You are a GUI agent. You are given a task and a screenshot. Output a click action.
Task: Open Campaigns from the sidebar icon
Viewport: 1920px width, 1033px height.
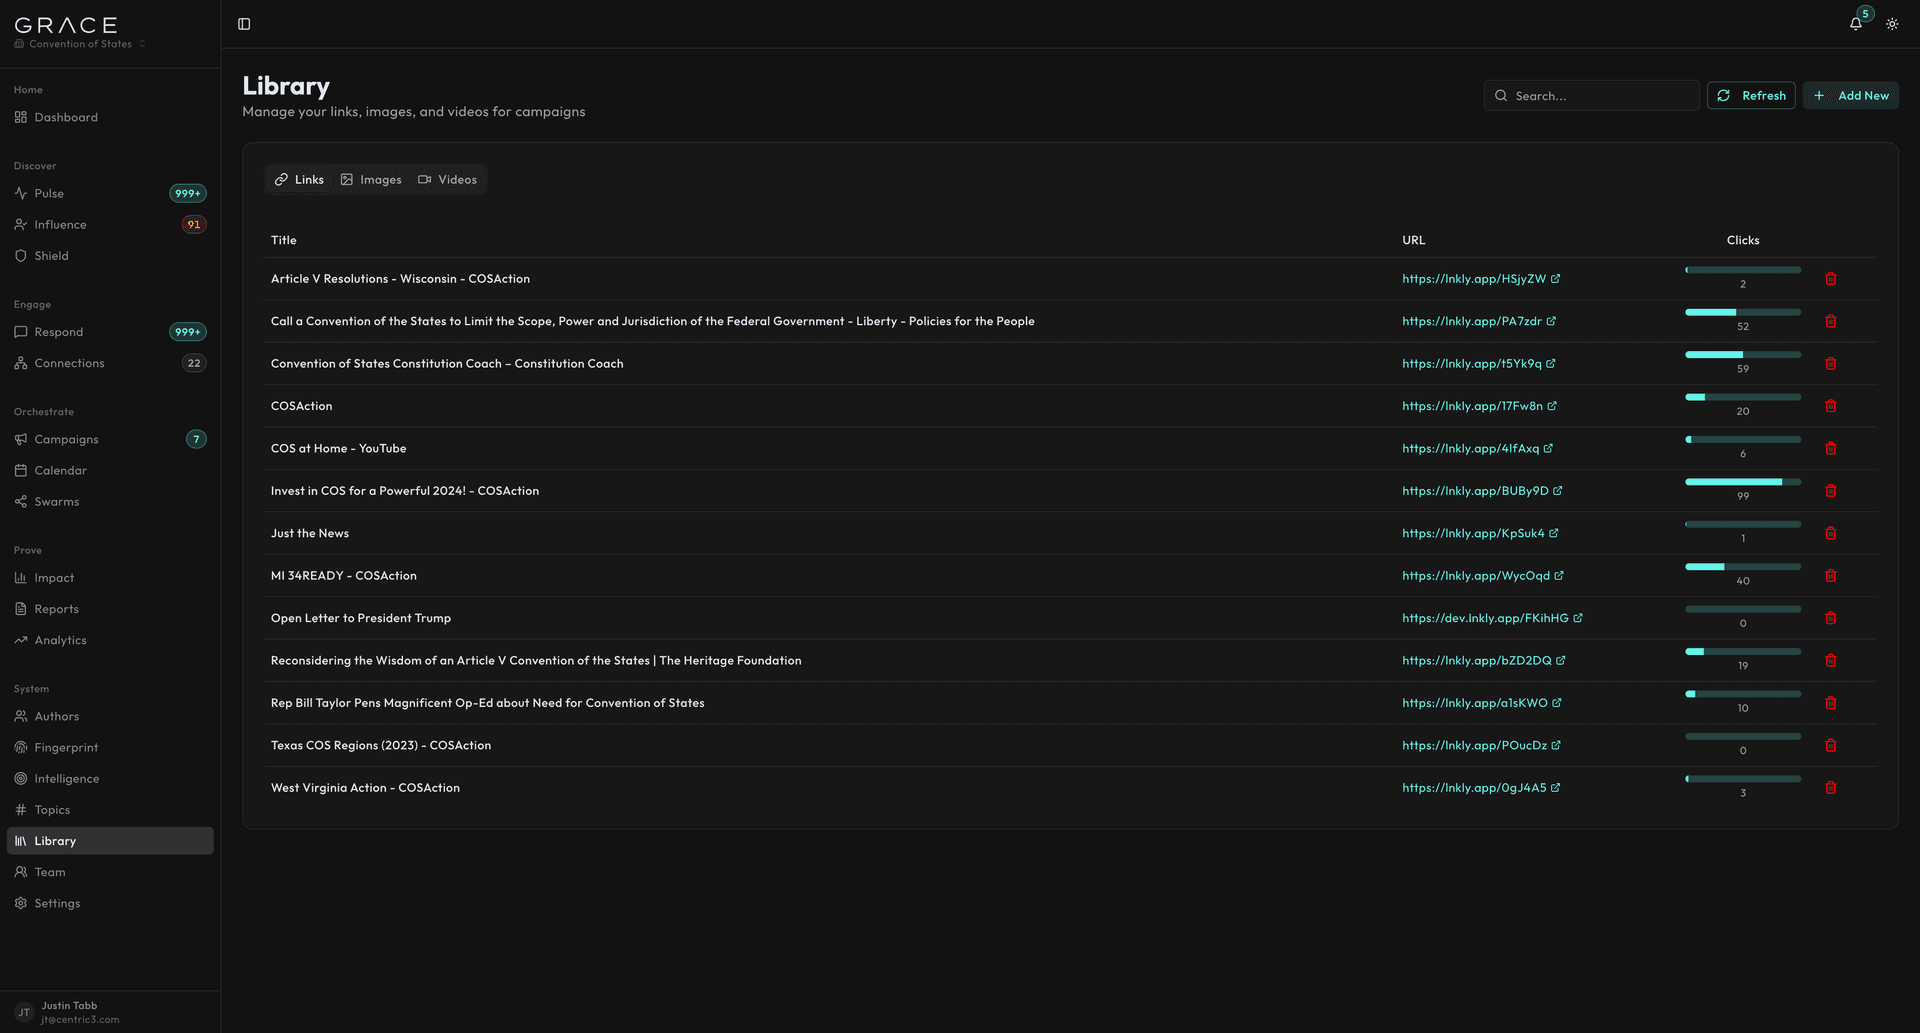pos(21,439)
